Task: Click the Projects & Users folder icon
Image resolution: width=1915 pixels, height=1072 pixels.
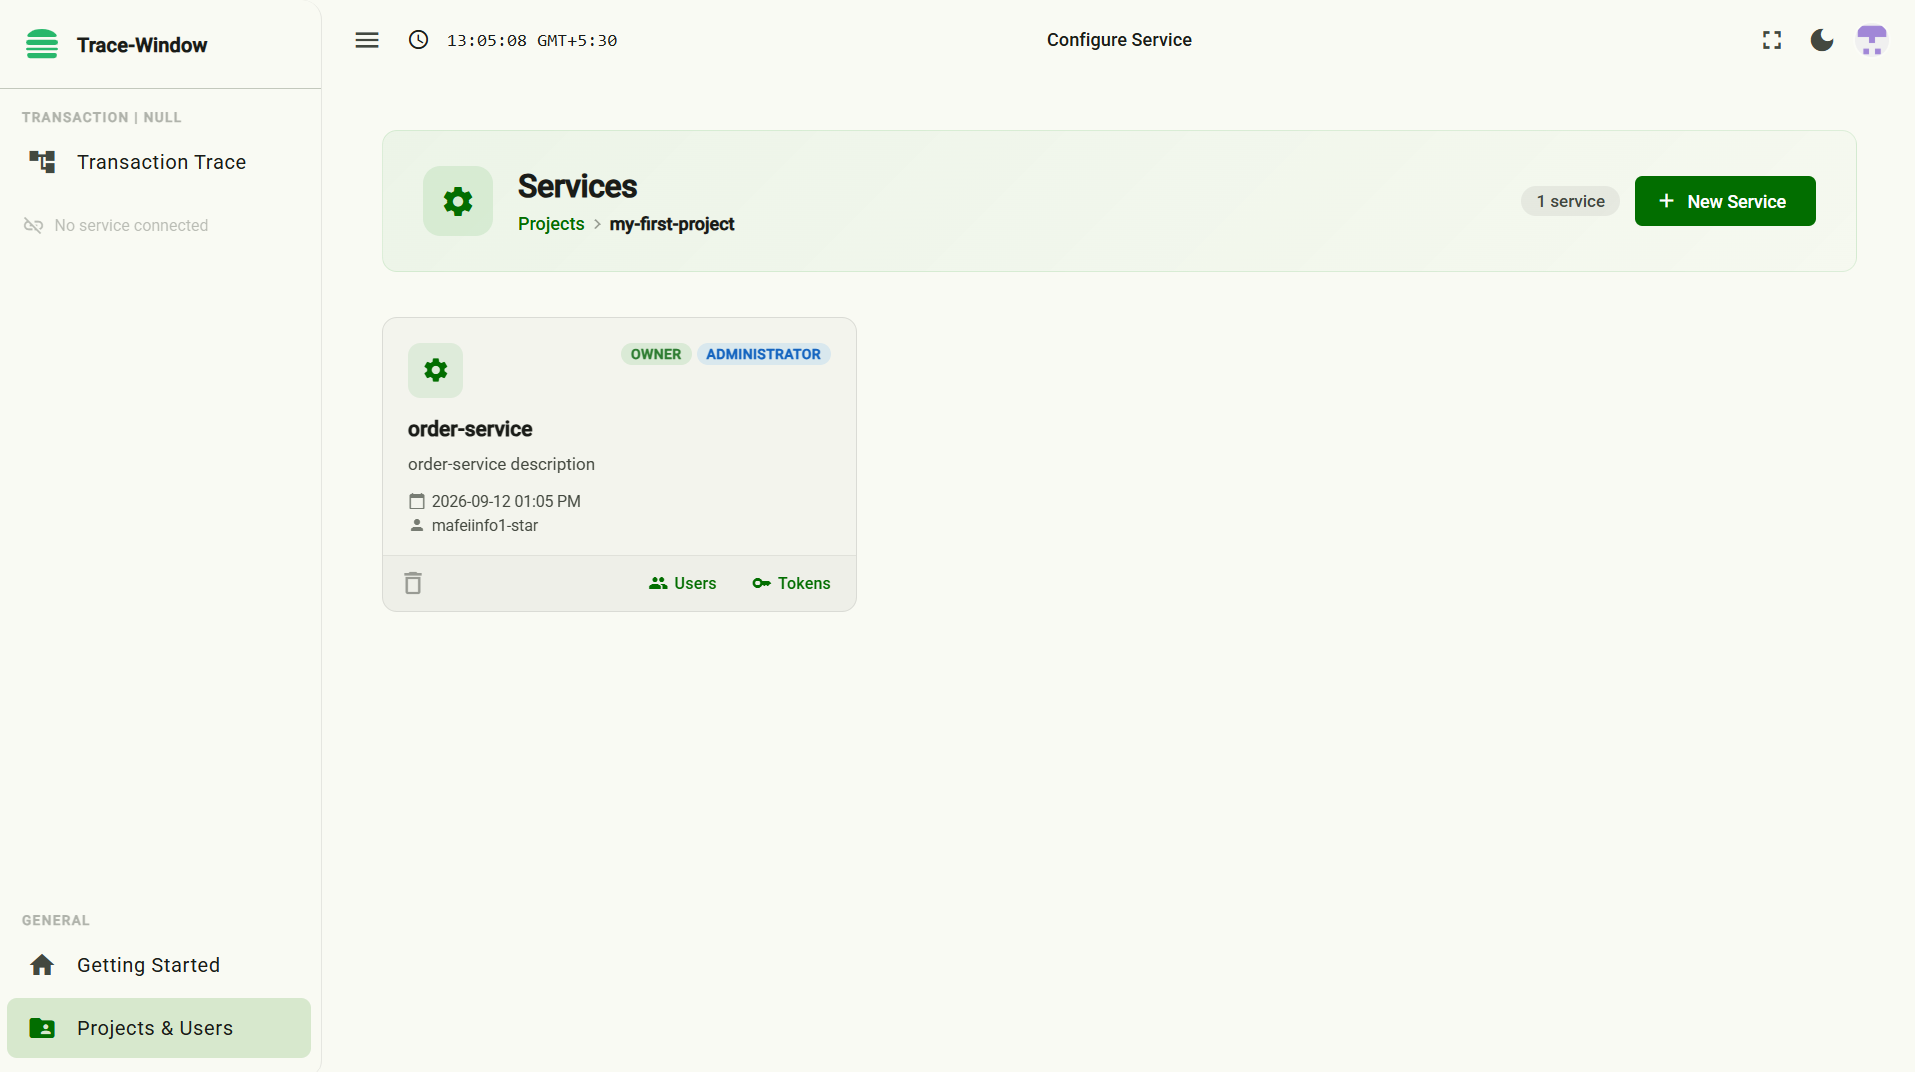Action: click(42, 1028)
